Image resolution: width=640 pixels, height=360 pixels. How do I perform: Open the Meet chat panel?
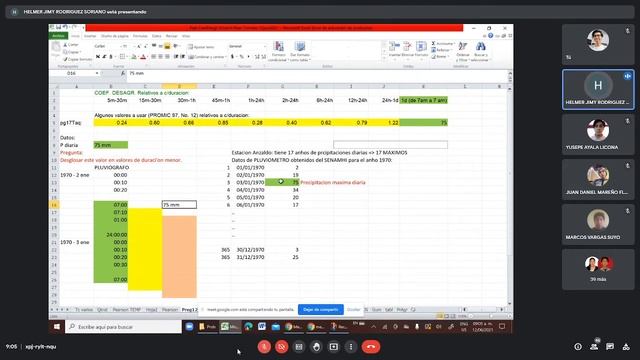coord(610,347)
